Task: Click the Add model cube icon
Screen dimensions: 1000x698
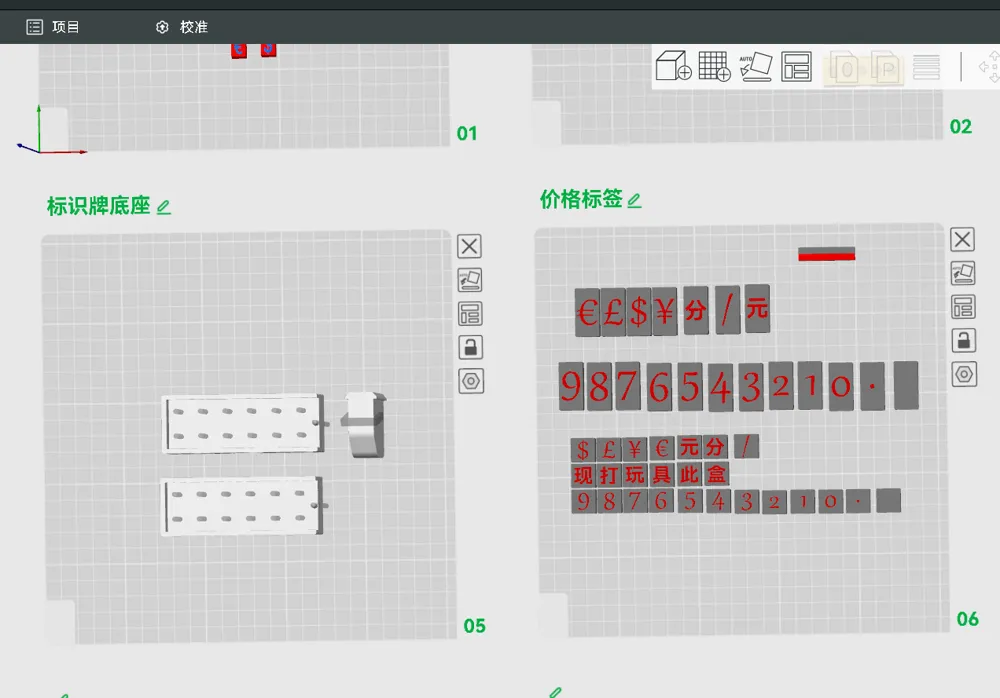Action: (673, 66)
